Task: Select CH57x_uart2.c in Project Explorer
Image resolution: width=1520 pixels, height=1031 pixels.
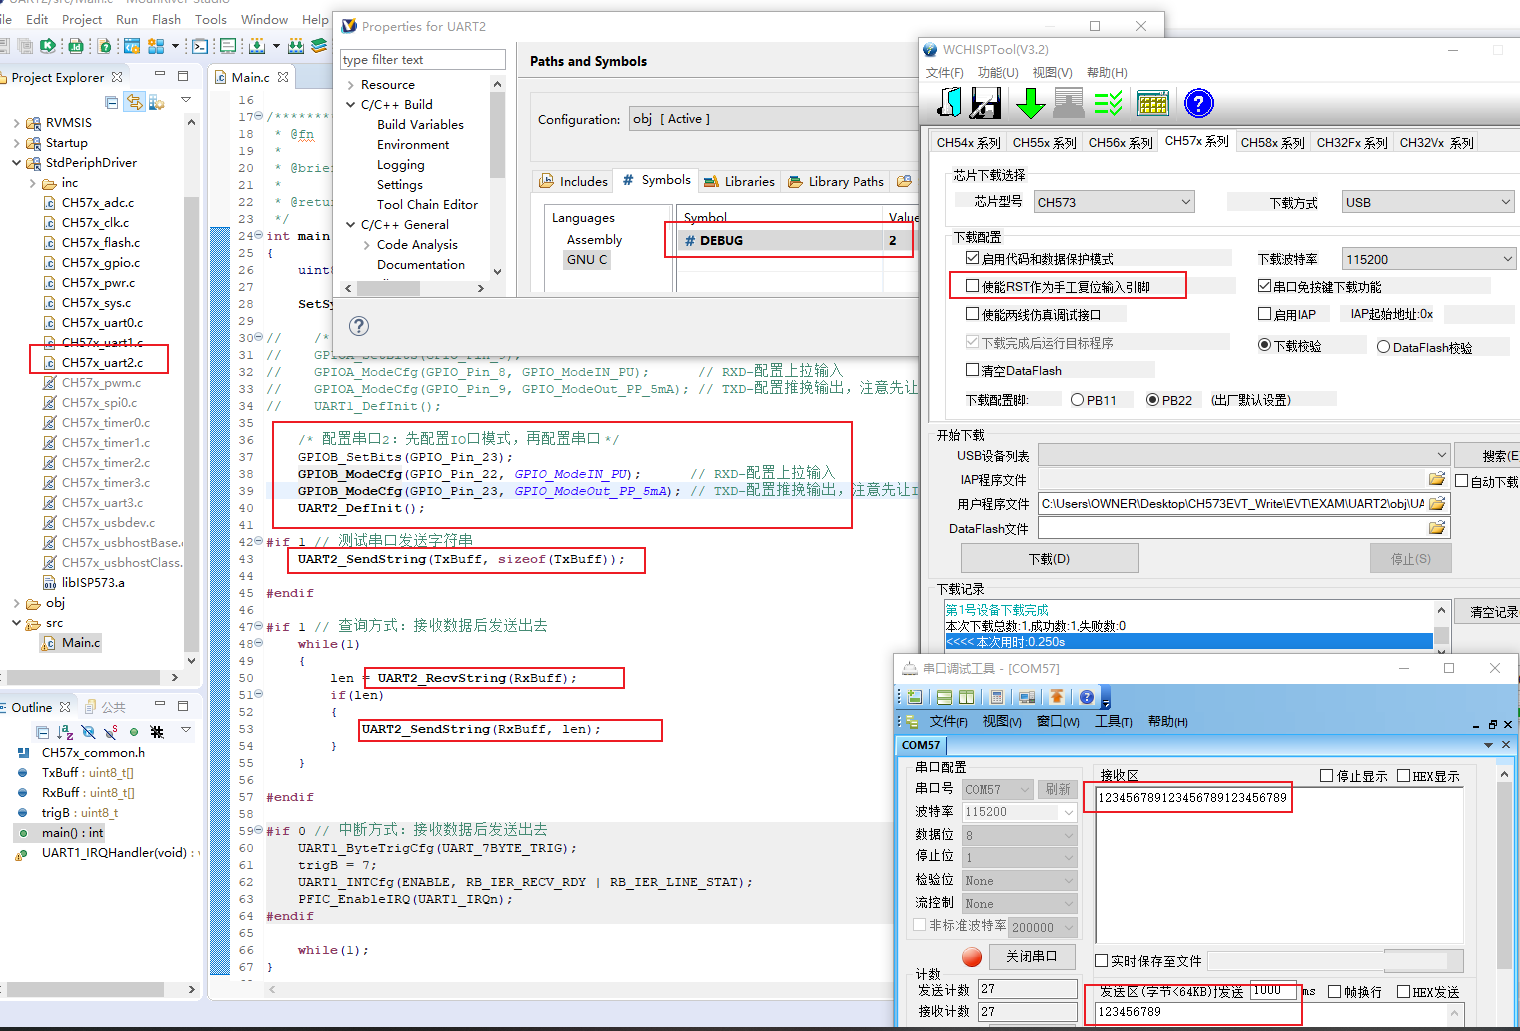Action: (x=102, y=362)
